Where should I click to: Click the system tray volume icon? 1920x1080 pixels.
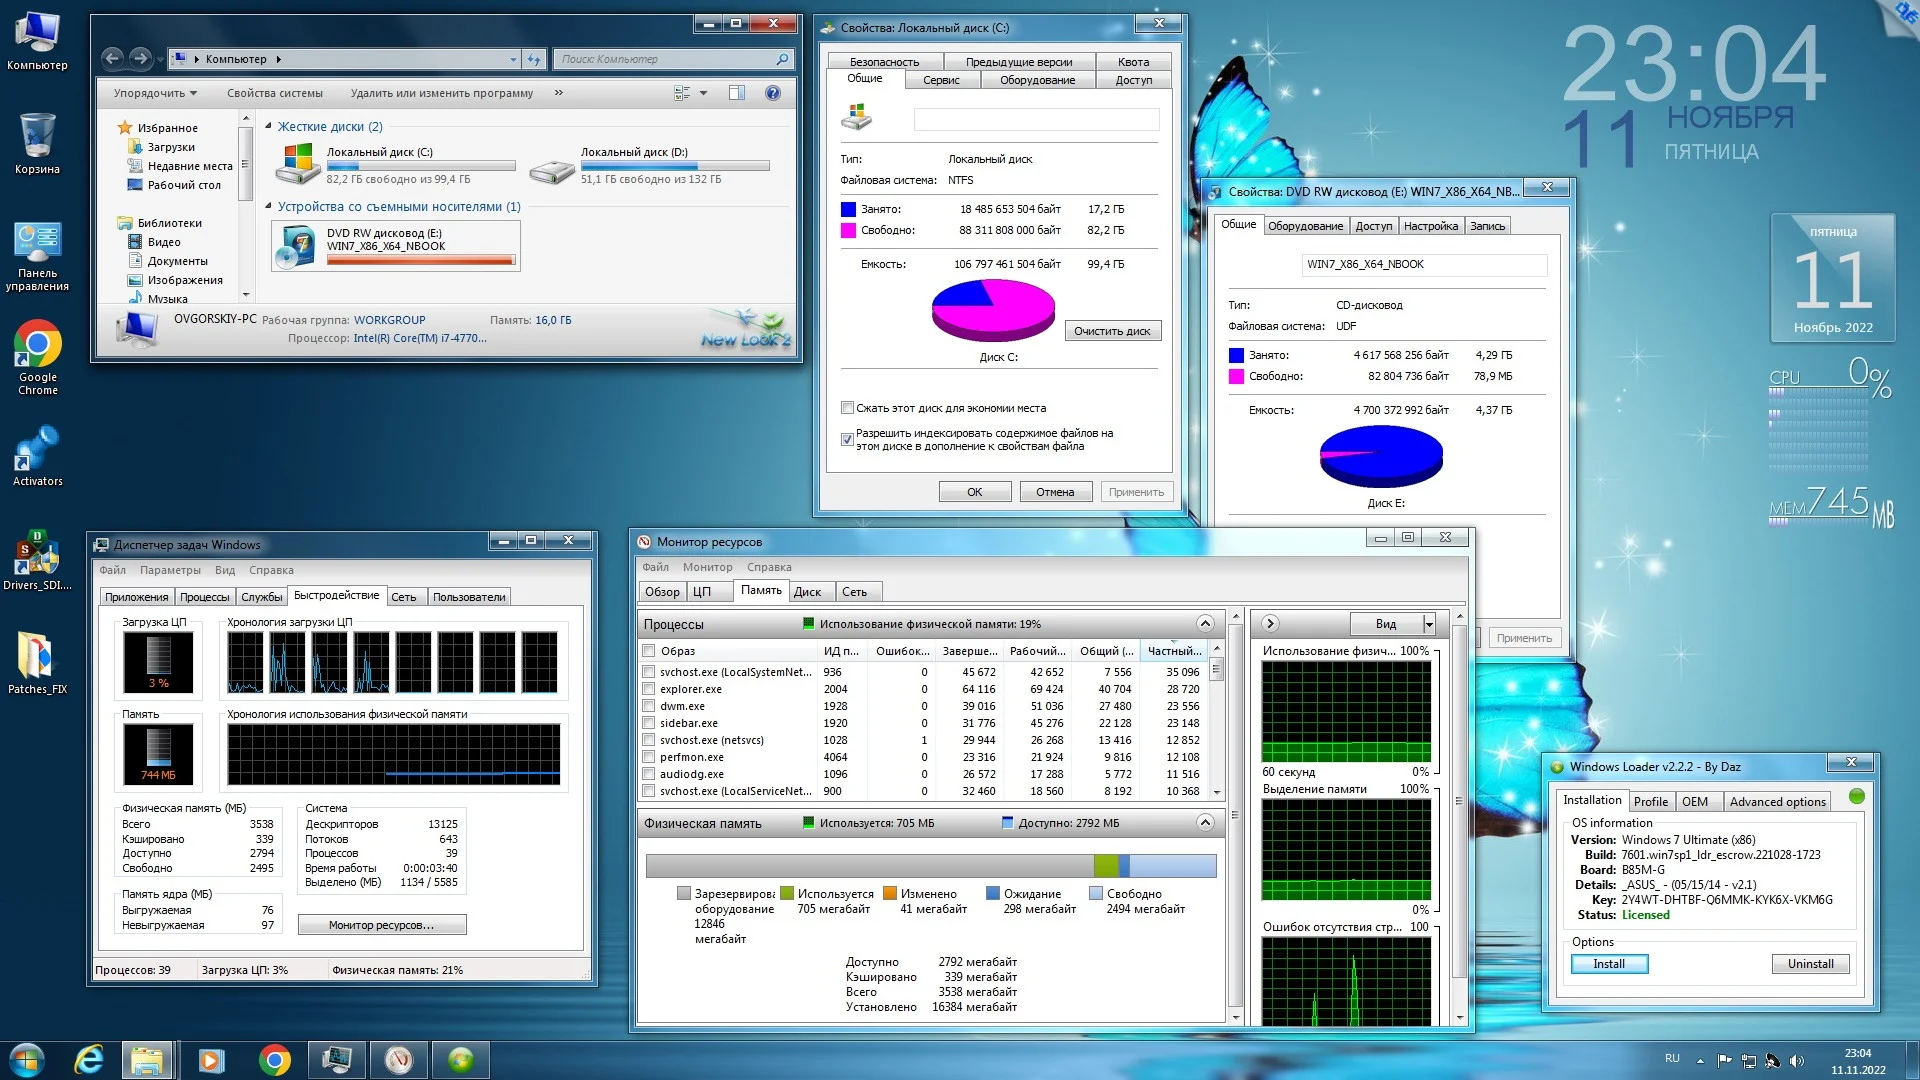[1796, 1061]
